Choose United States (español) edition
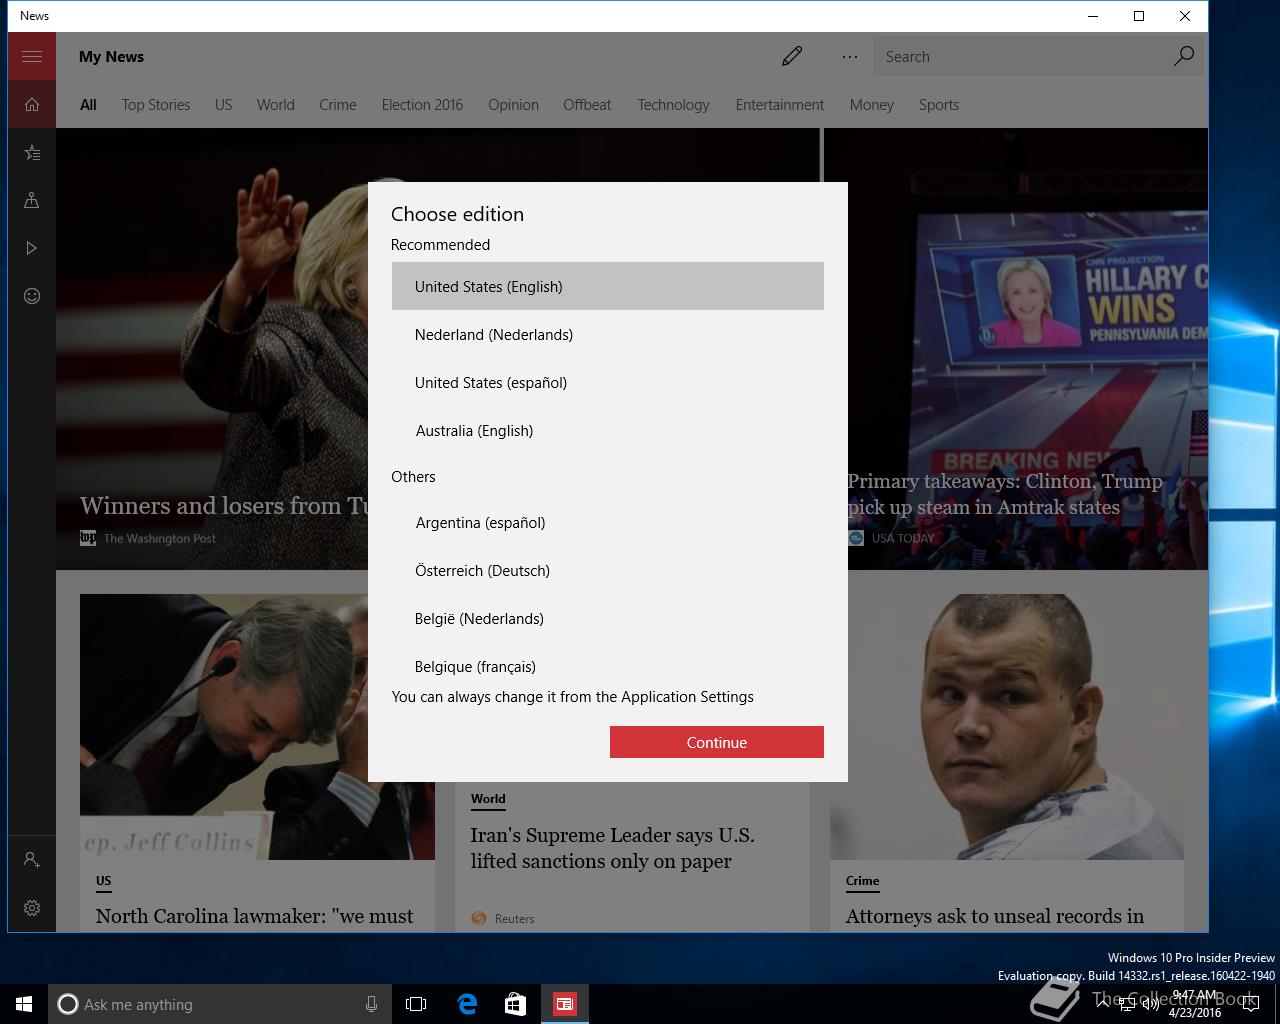This screenshot has height=1024, width=1280. pos(608,382)
